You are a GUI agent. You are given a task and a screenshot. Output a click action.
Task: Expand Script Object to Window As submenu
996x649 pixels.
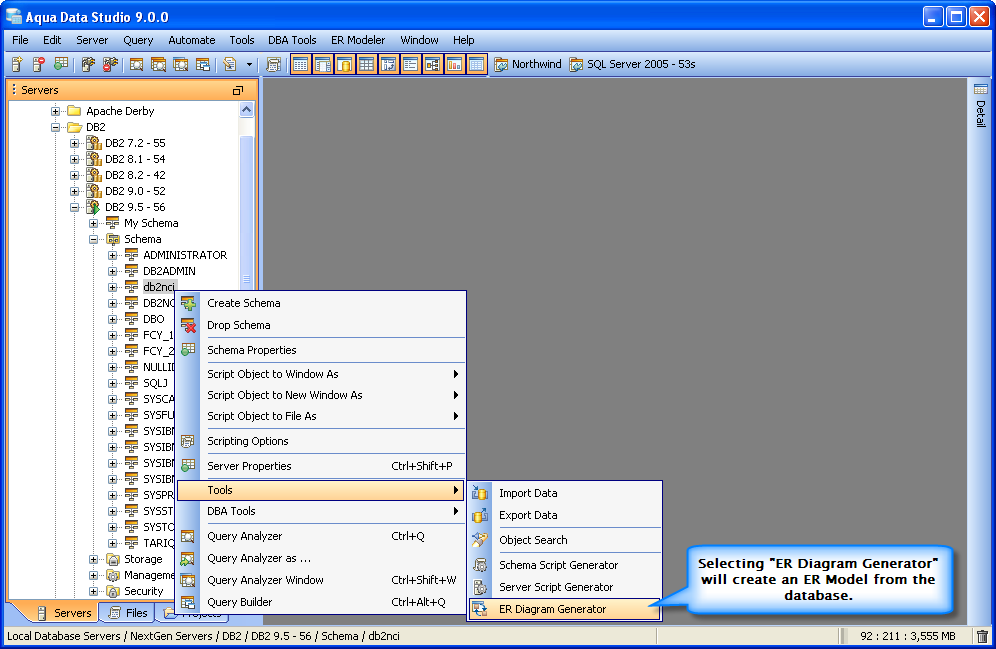pos(321,374)
